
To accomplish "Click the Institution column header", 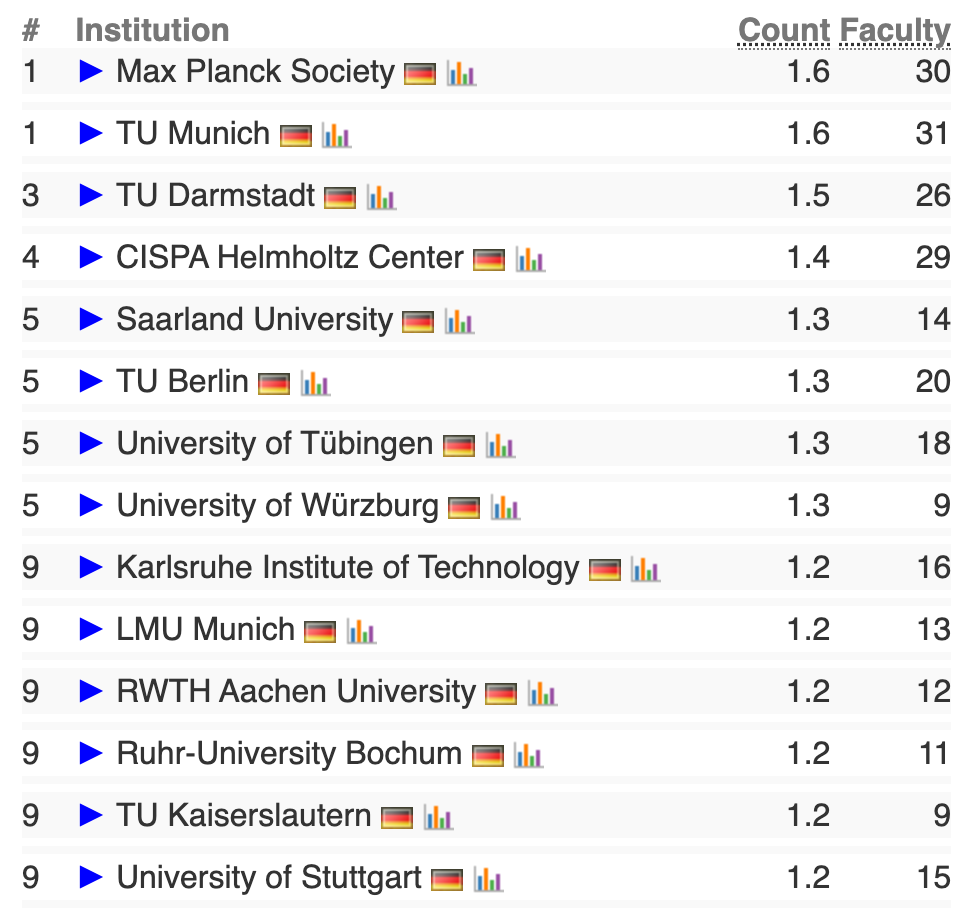I will (x=154, y=30).
